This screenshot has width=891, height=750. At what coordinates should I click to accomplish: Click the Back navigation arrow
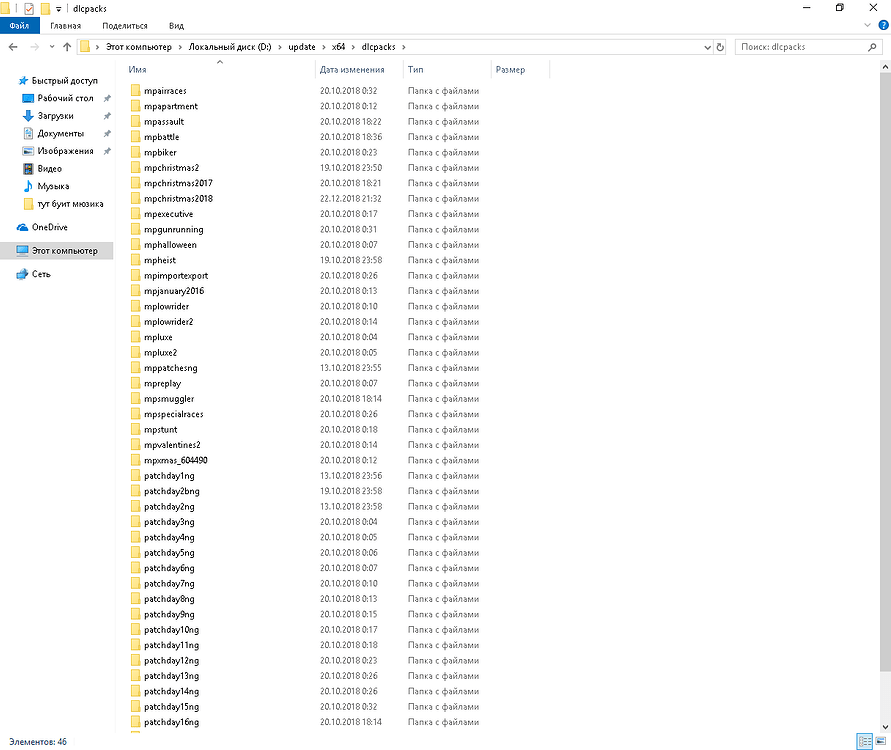[13, 47]
